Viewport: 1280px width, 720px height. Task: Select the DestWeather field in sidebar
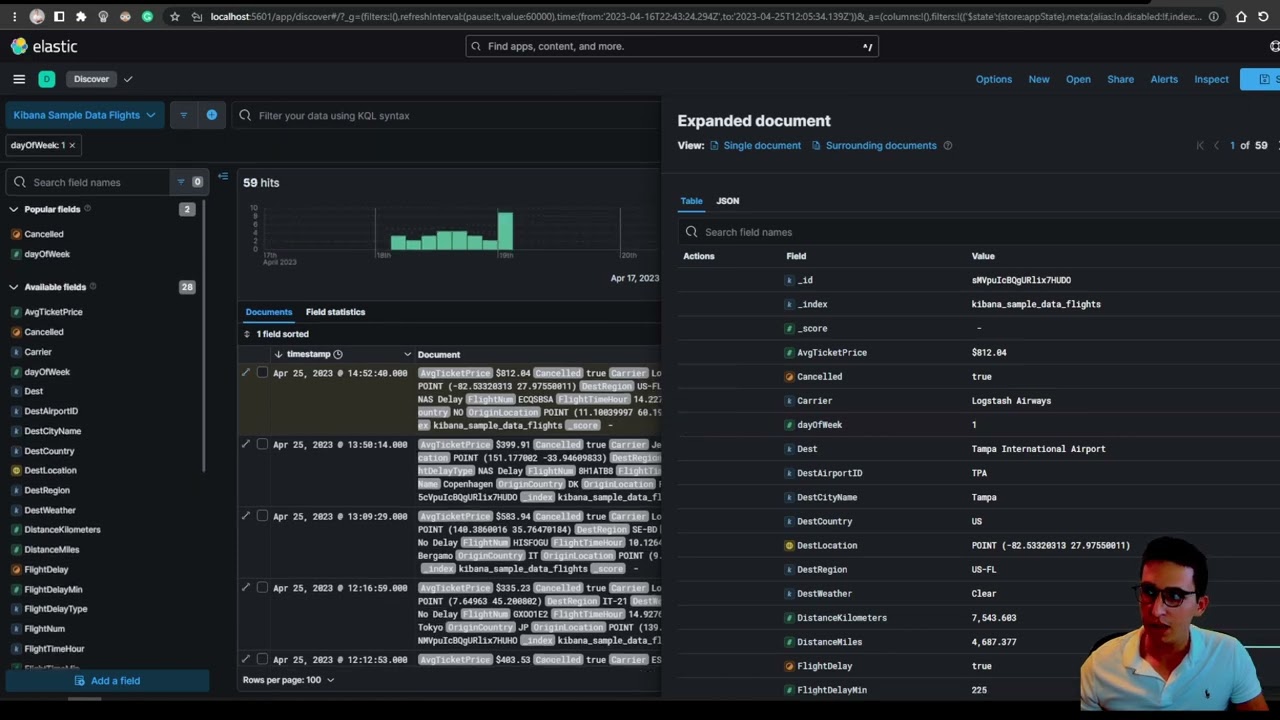click(50, 510)
